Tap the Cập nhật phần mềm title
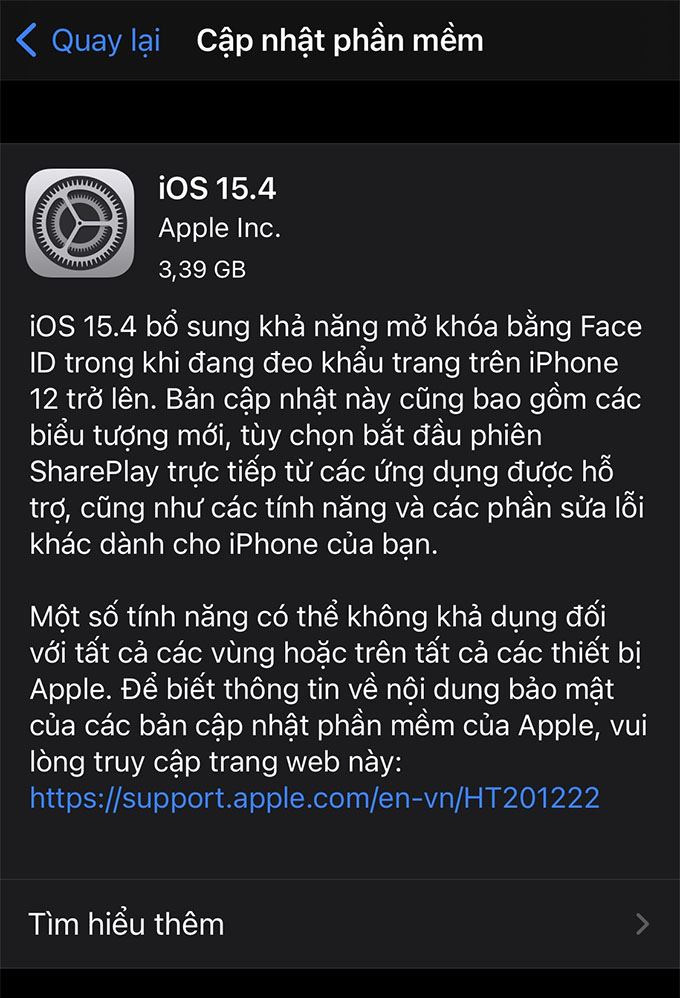This screenshot has height=998, width=680. [x=340, y=41]
